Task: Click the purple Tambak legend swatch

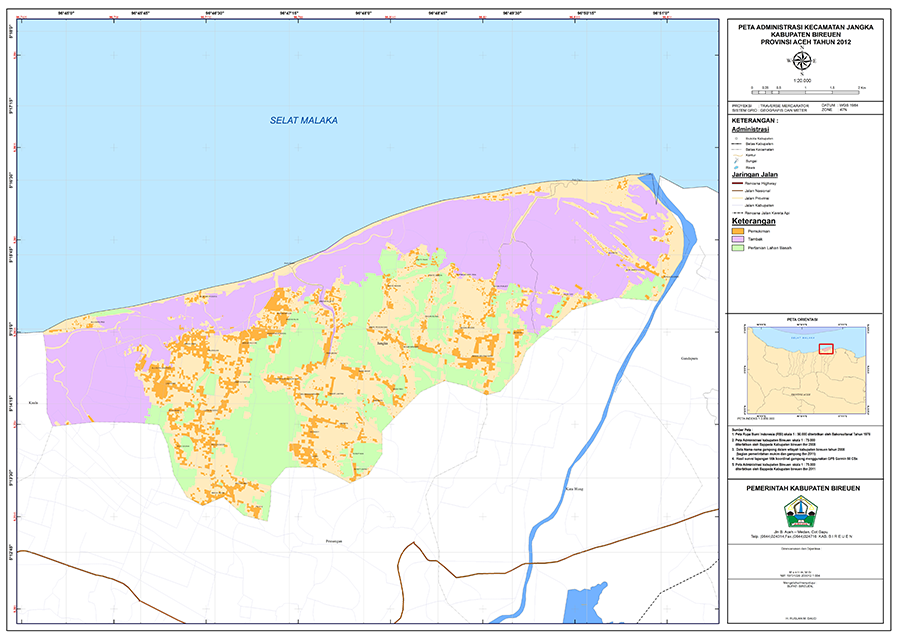Action: coord(739,240)
